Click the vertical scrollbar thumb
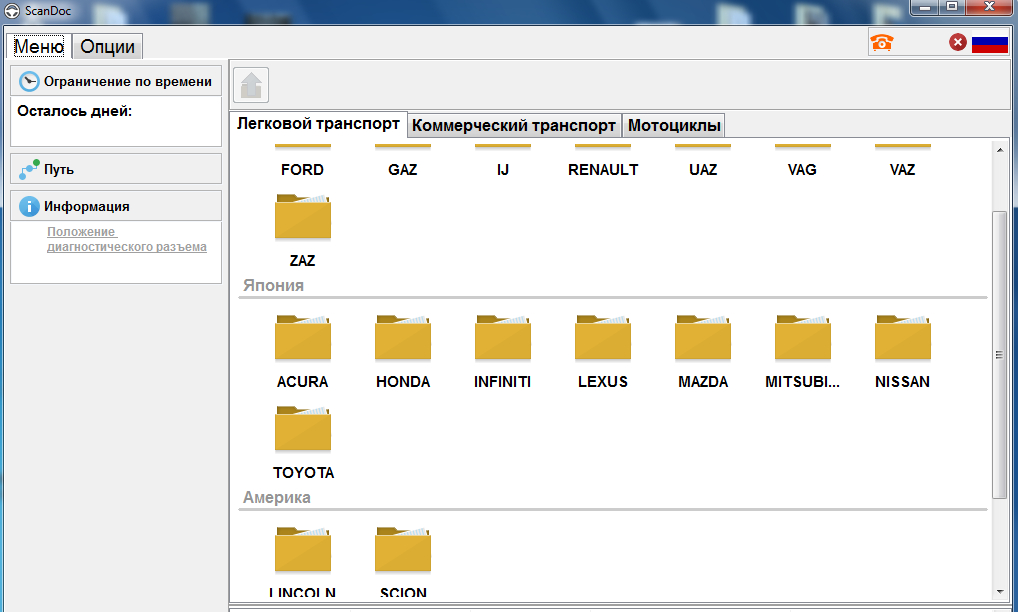Image resolution: width=1018 pixels, height=612 pixels. pos(999,354)
